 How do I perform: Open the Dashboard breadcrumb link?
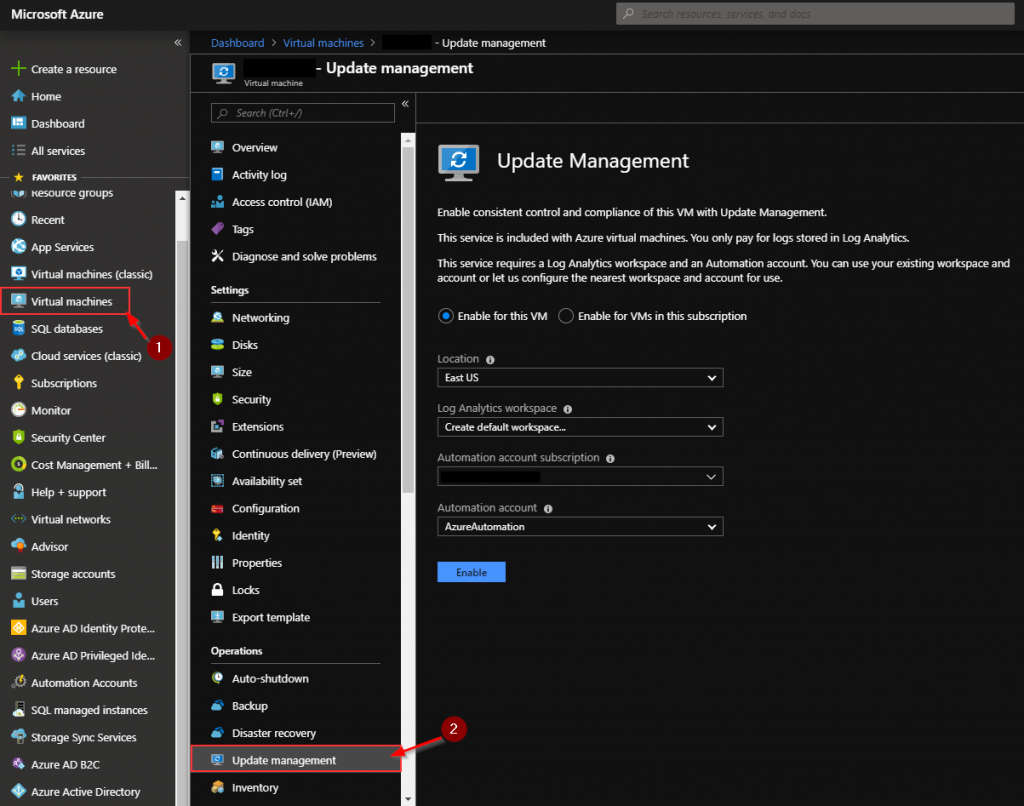coord(237,42)
